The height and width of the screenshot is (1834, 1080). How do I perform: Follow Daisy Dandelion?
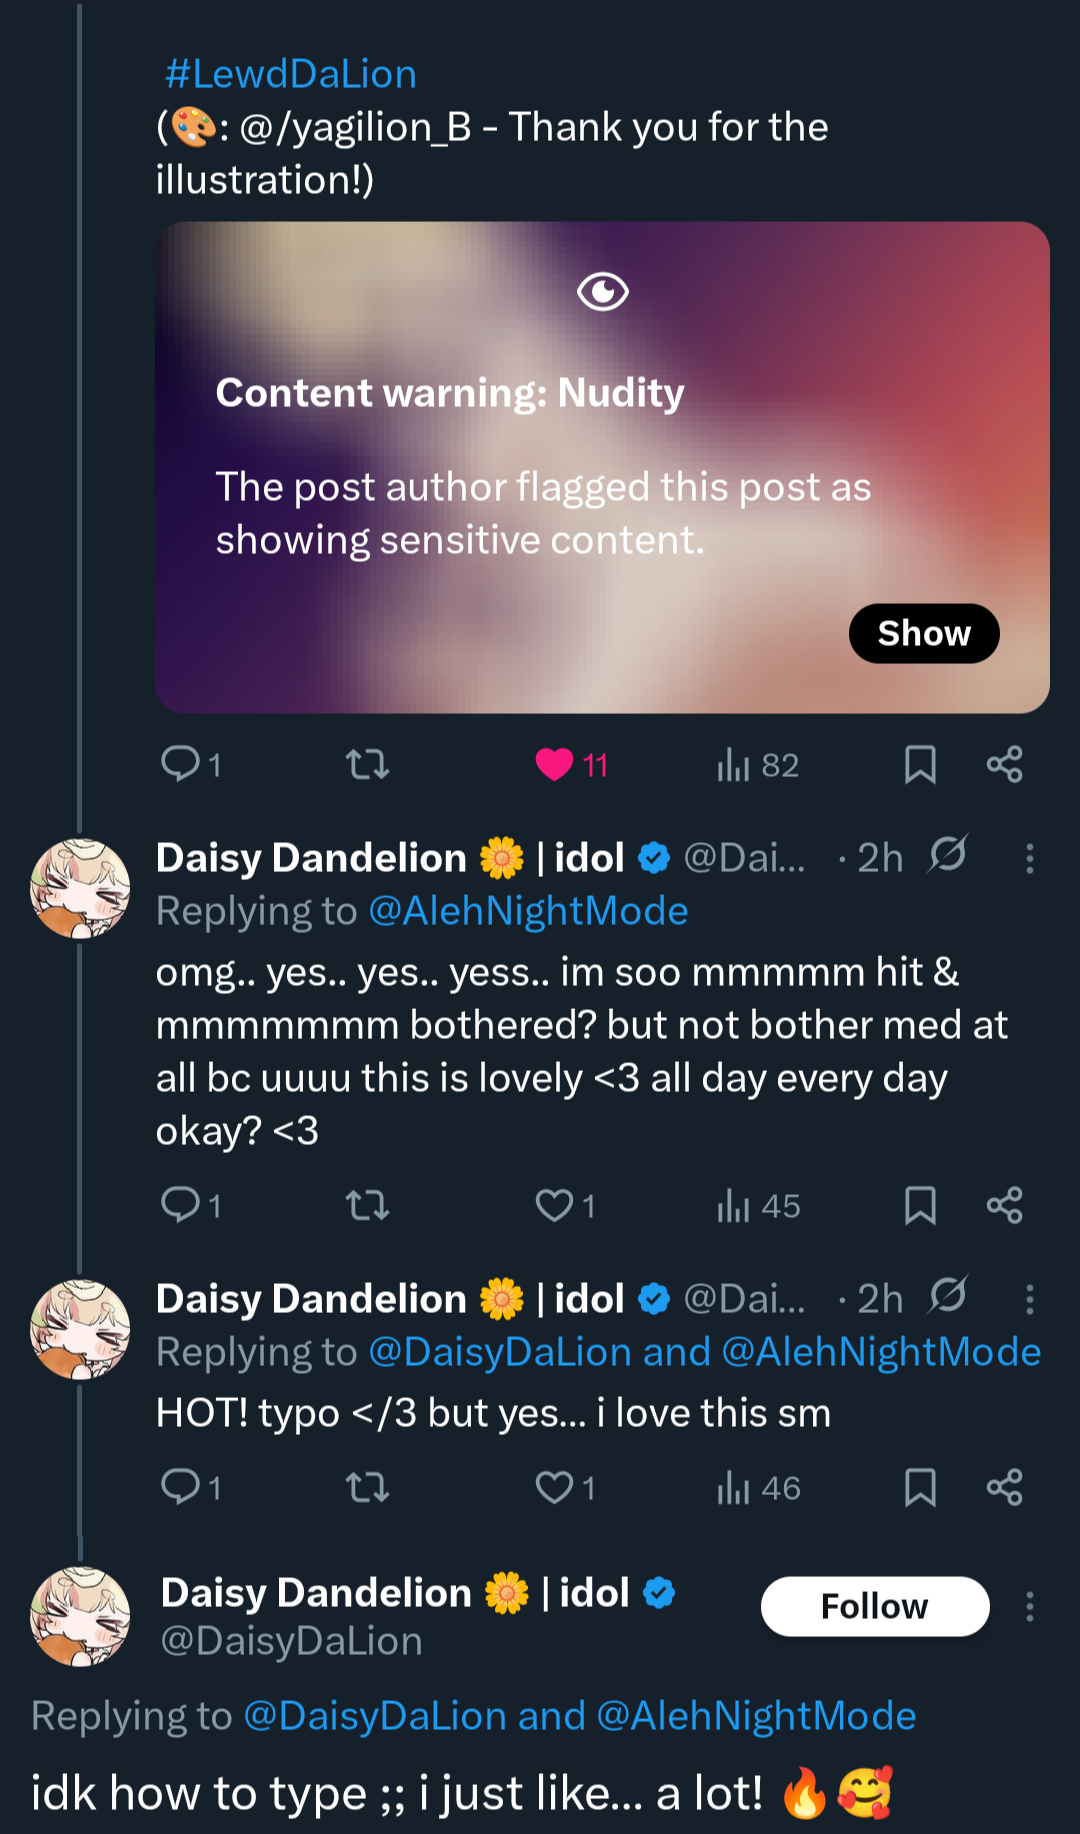coord(874,1606)
